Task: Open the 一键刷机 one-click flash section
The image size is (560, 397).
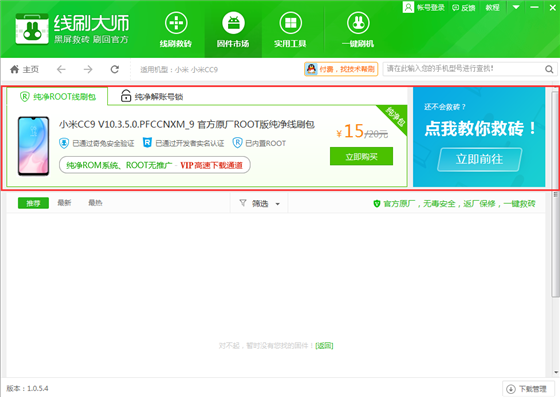Action: click(x=358, y=30)
